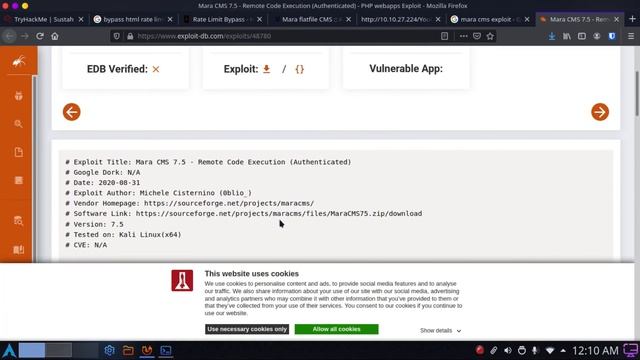Expand hidden tray icons arrow
This screenshot has height=360, width=640.
click(x=563, y=351)
